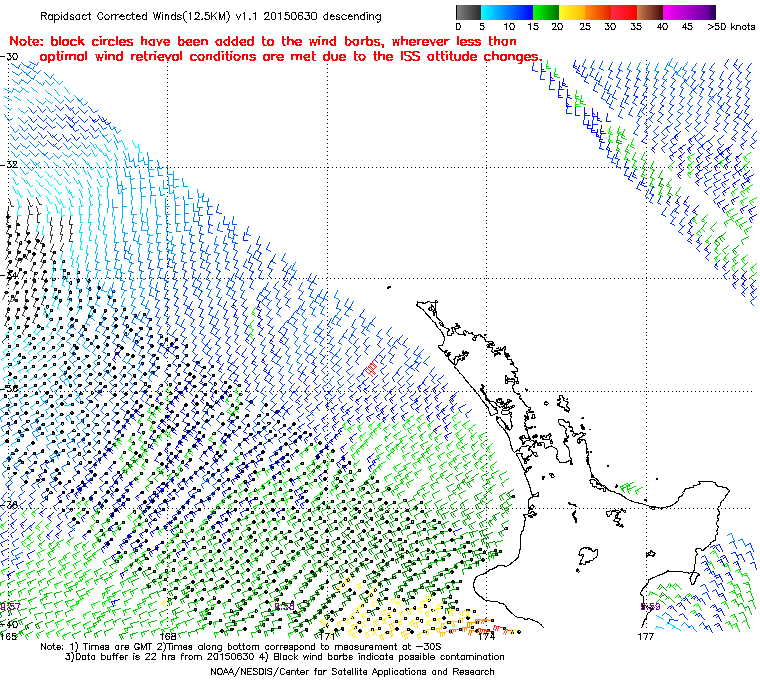Click the red wind barb cluster west of Northland
The image size is (760, 688).
(371, 368)
